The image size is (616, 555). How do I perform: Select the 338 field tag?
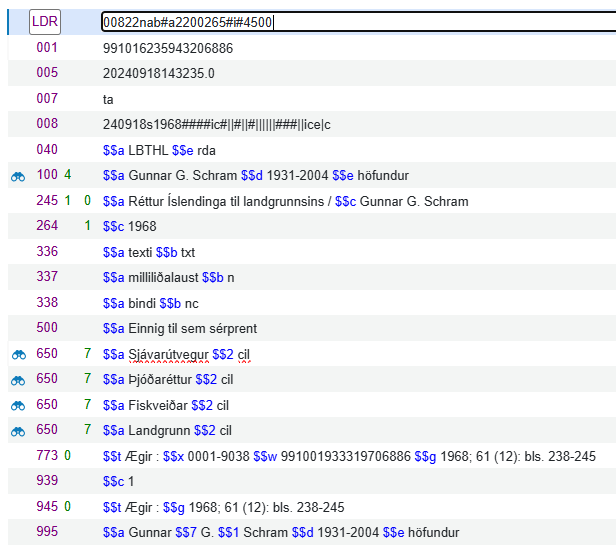47,302
